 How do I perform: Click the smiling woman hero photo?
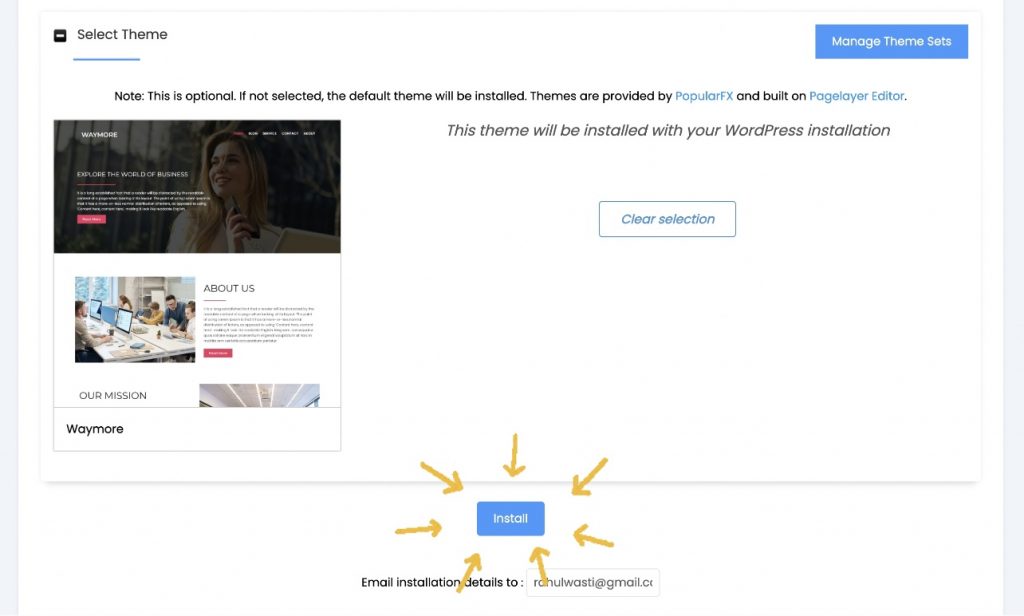242,189
